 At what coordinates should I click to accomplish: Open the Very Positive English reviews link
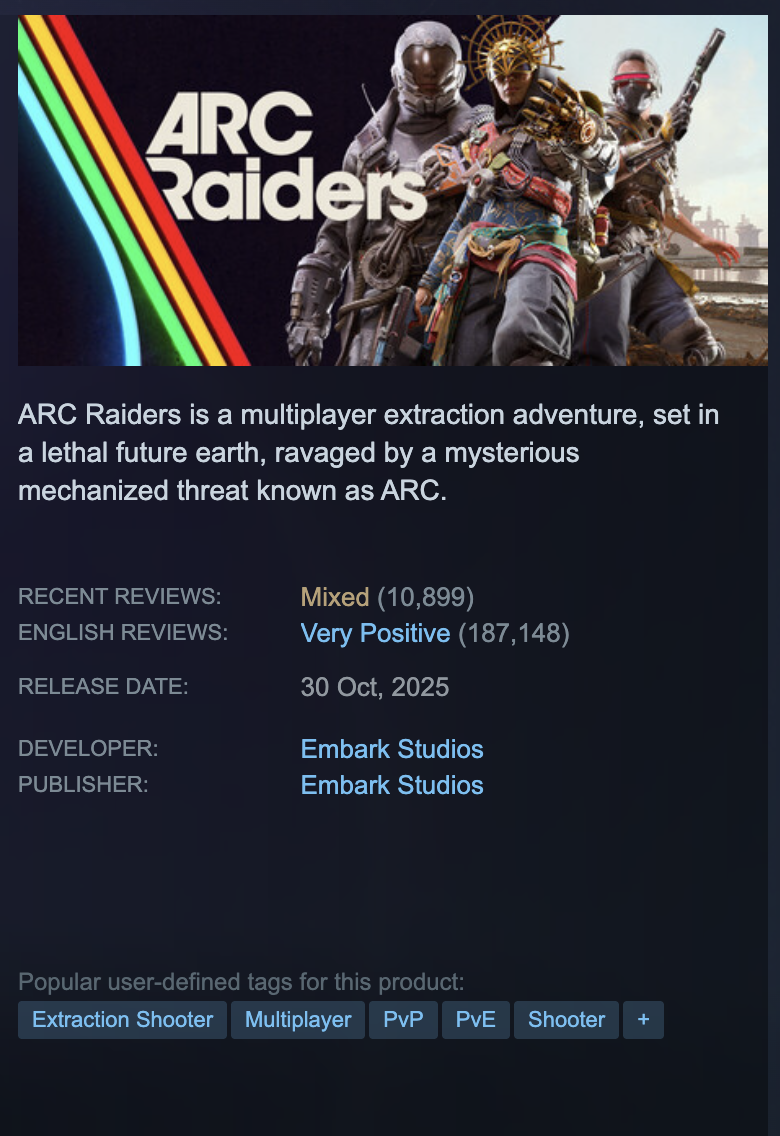(x=375, y=633)
